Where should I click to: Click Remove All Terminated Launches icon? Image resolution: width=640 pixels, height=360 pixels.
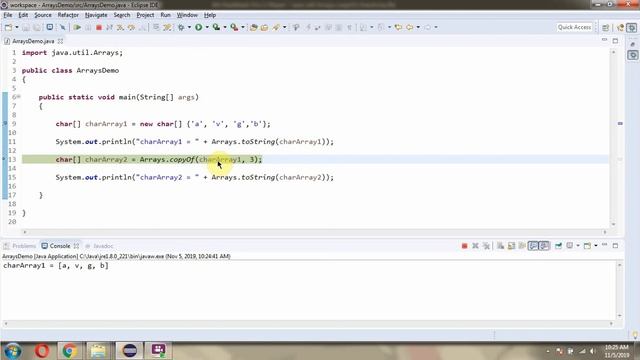tap(486, 246)
